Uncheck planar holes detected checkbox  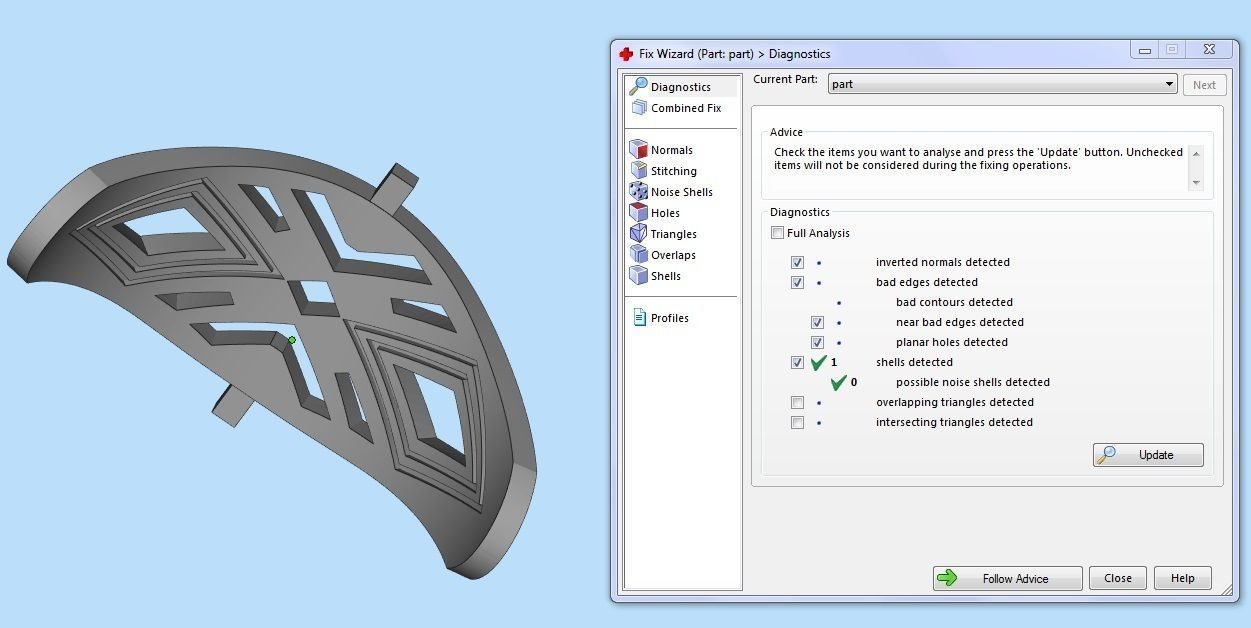point(817,342)
